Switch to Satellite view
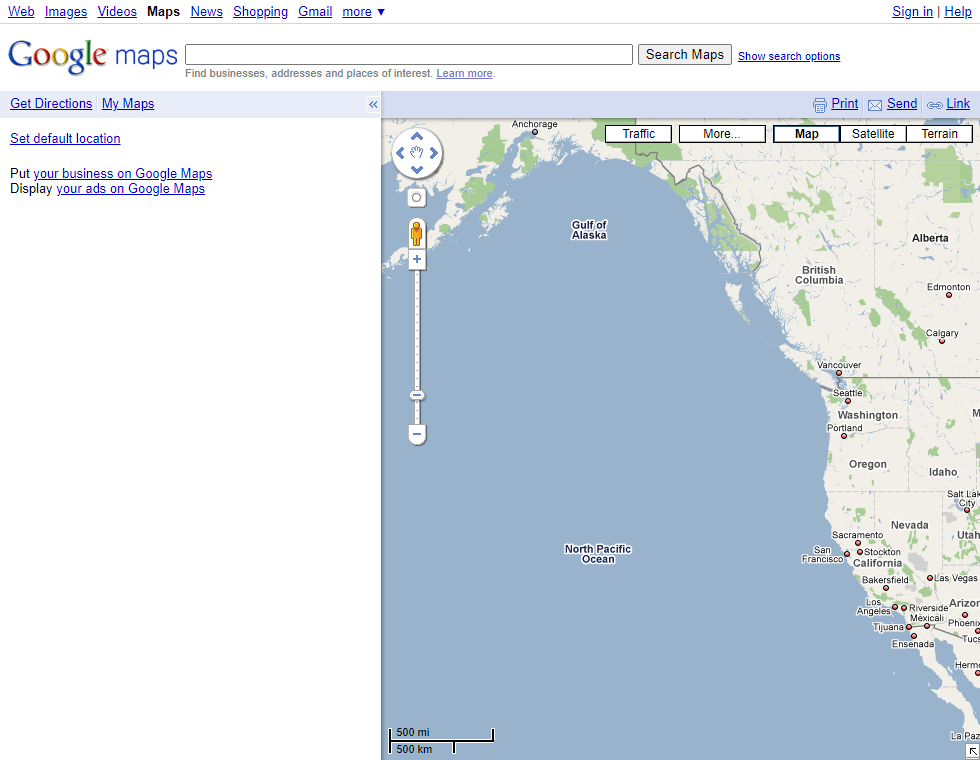 tap(873, 134)
